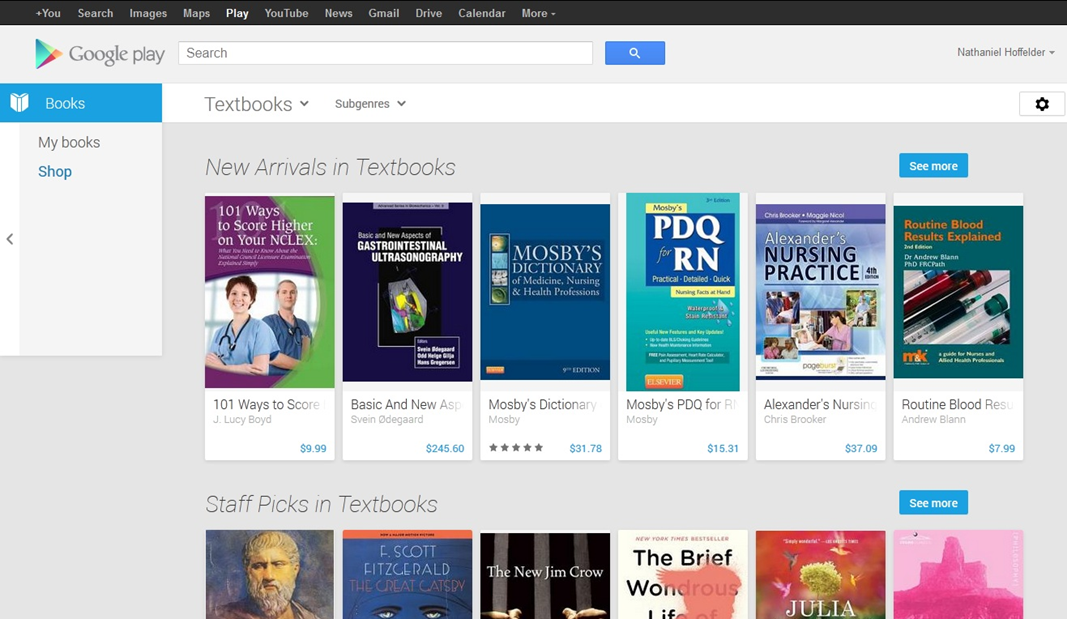Click the Google Play logo
This screenshot has height=619, width=1067.
click(x=99, y=54)
